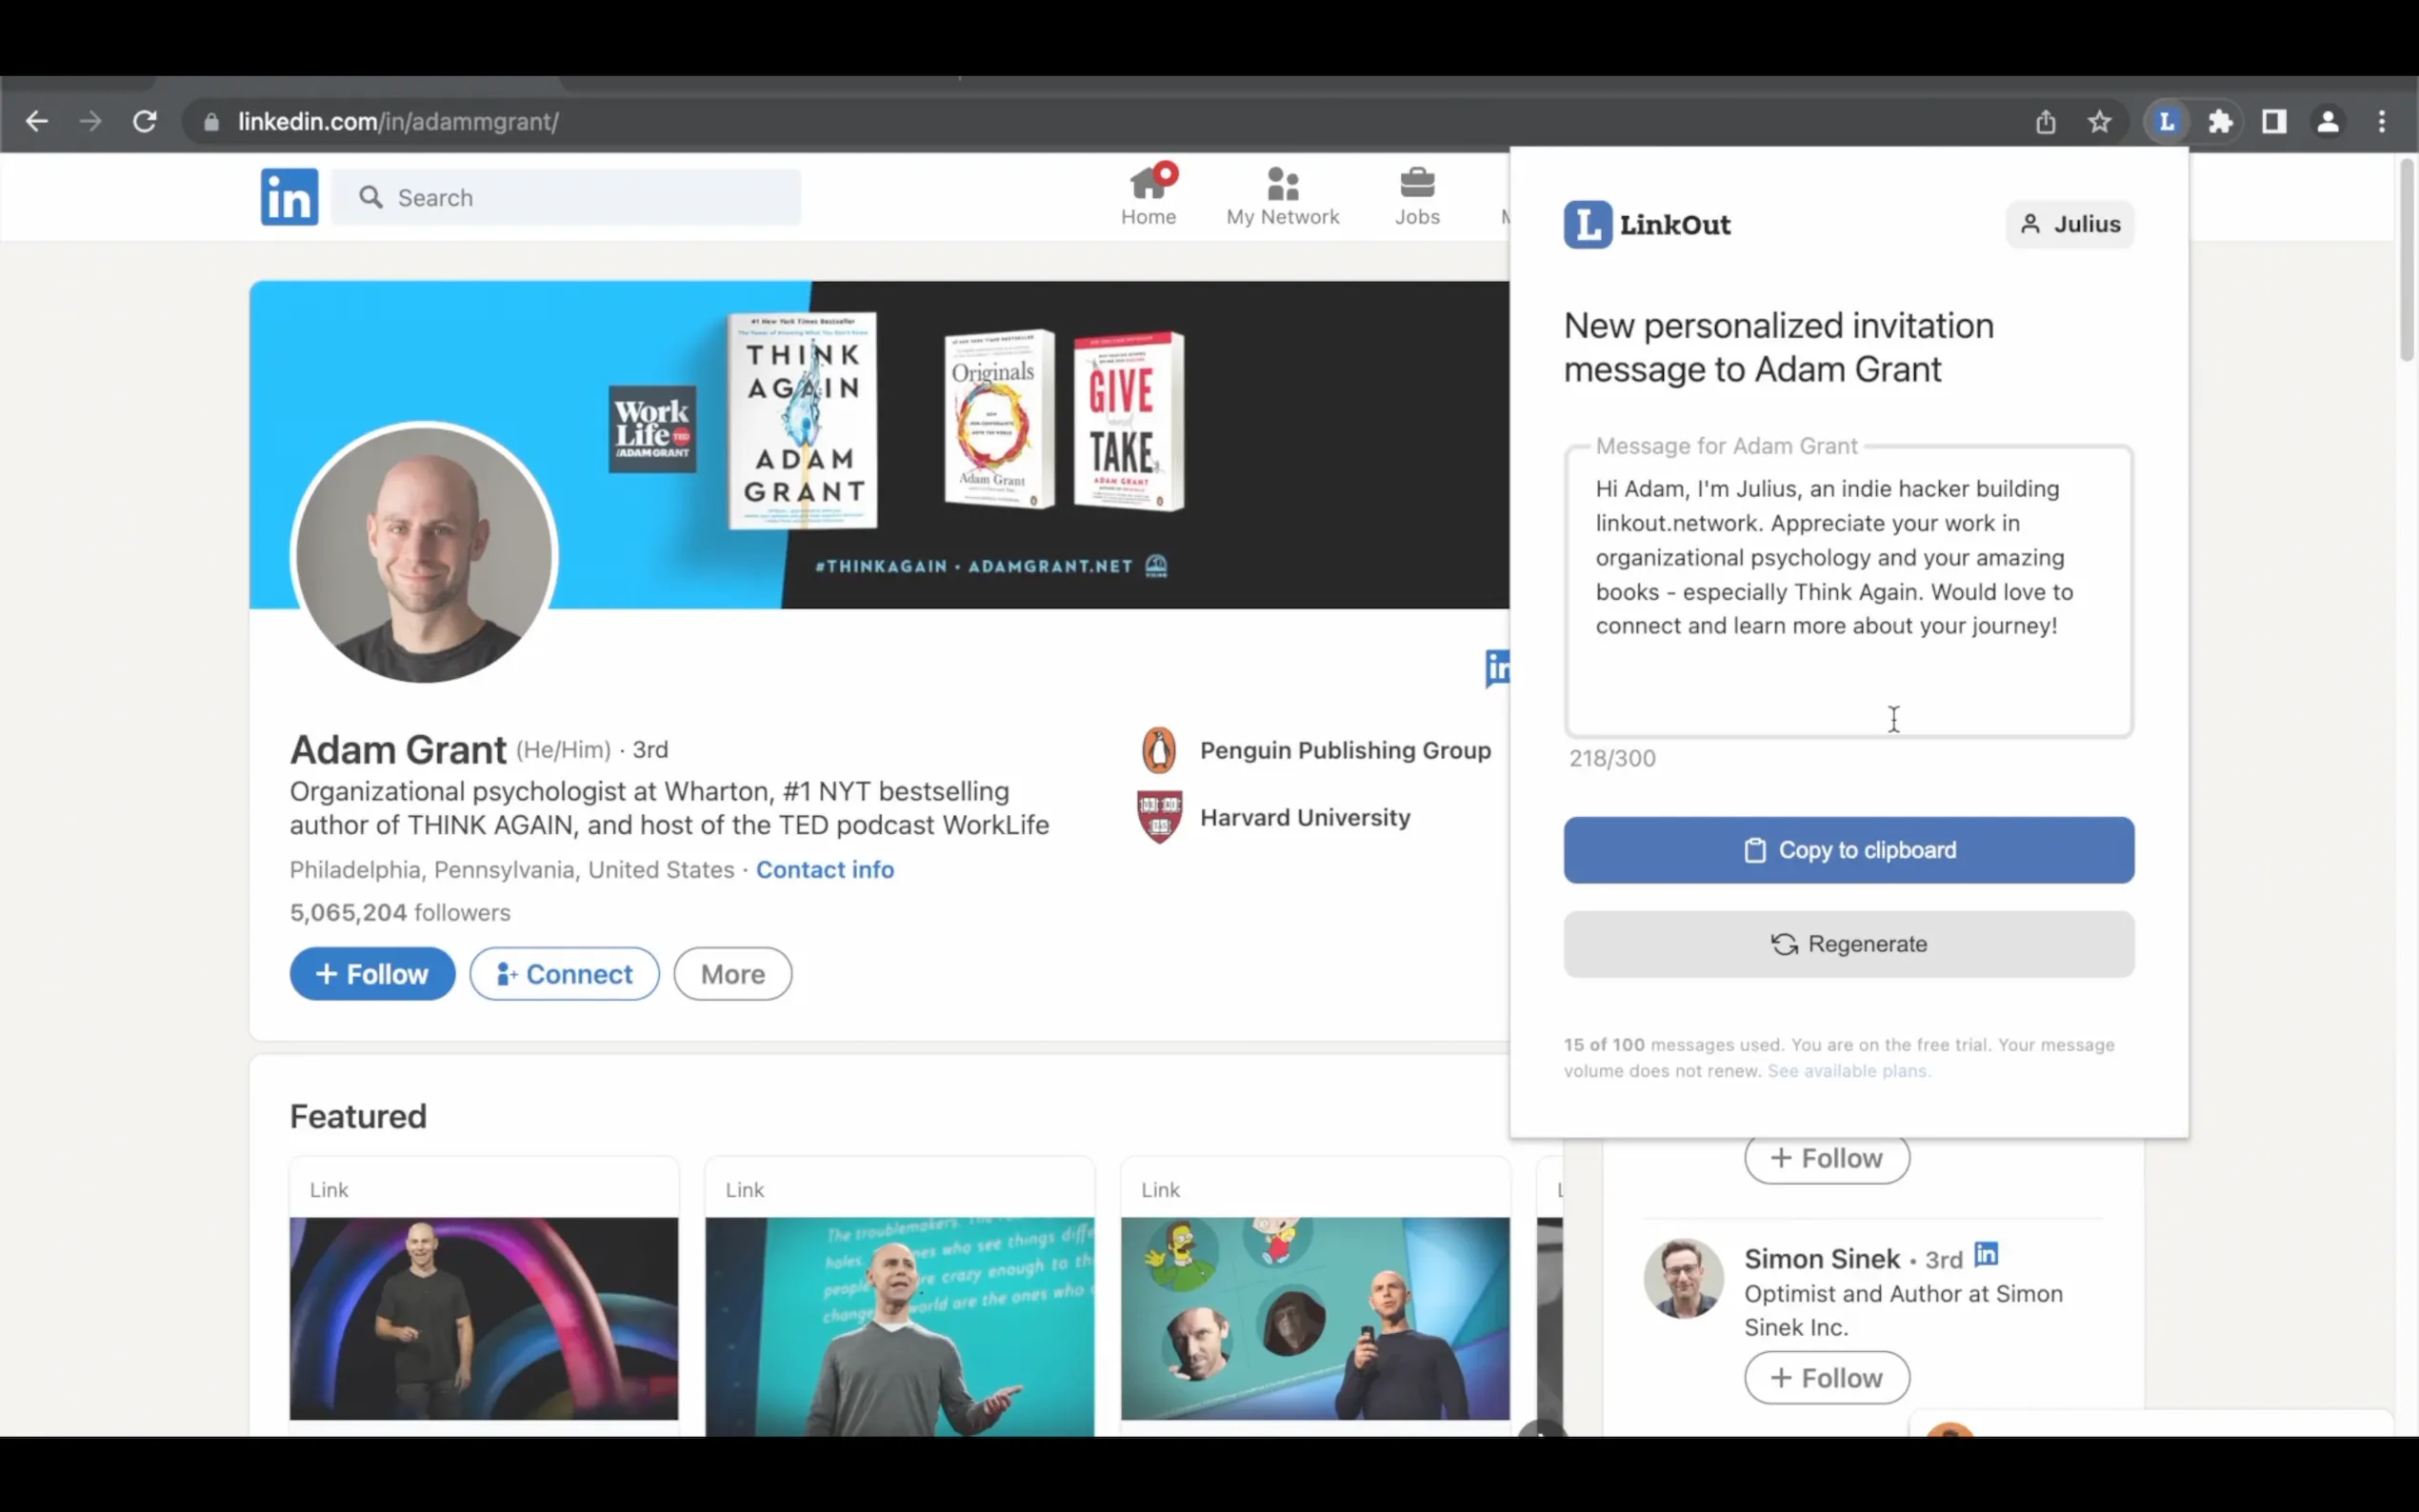Regenerate the invitation message
The height and width of the screenshot is (1512, 2419).
point(1848,944)
